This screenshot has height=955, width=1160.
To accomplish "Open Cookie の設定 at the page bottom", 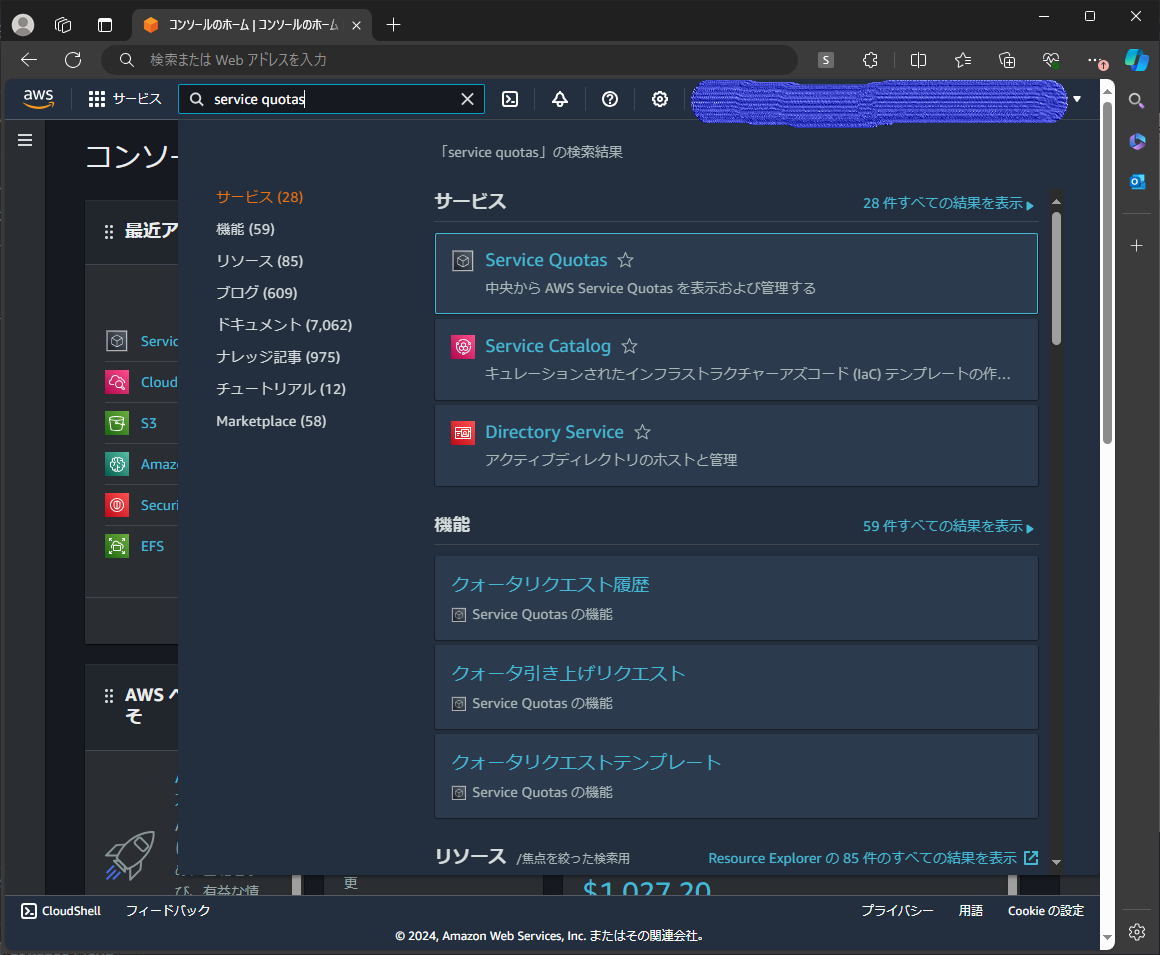I will 1046,910.
